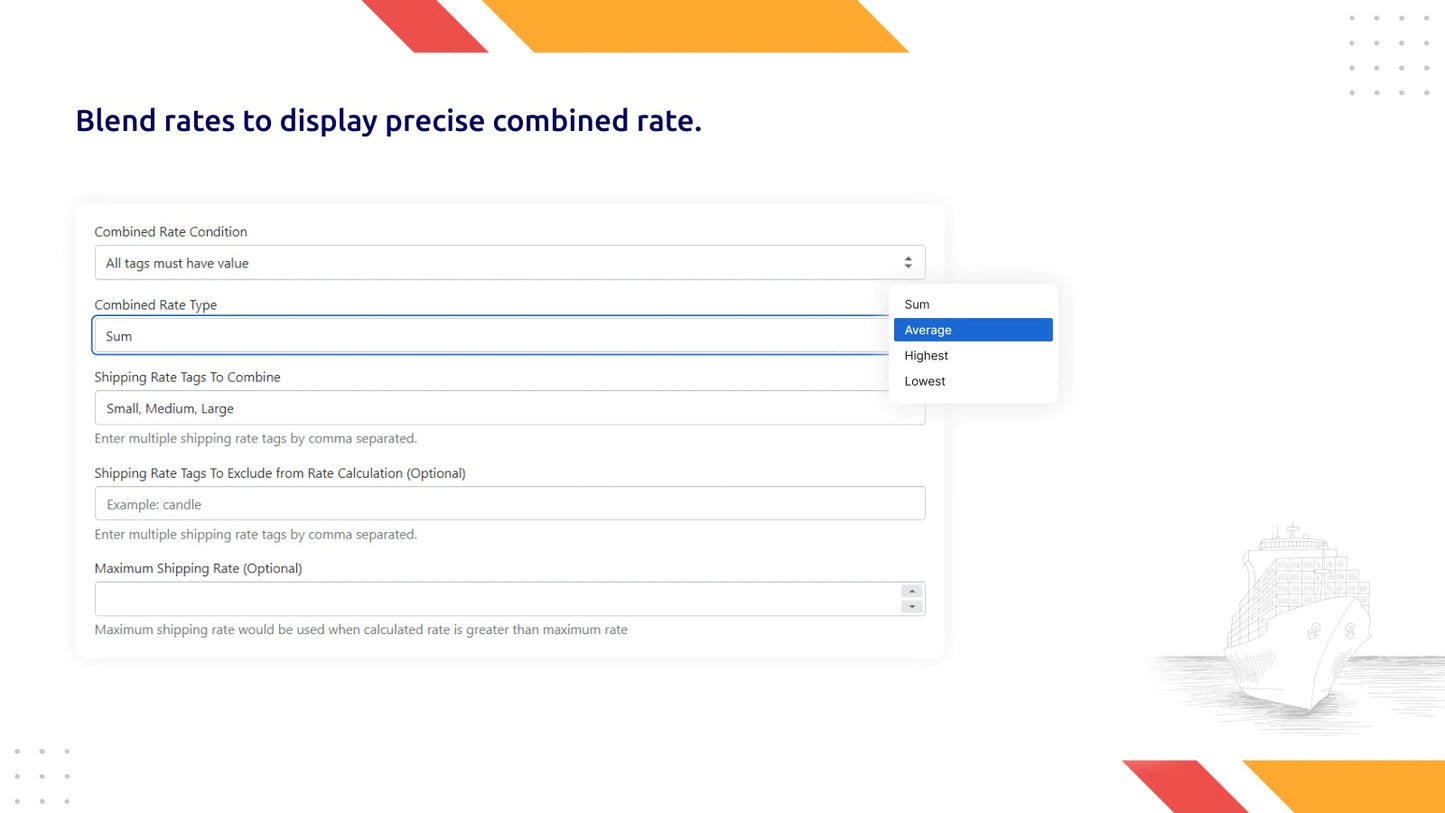Click inside the Shipping Rate Tags To Combine field
Screen dimensions: 1445x813
click(509, 408)
